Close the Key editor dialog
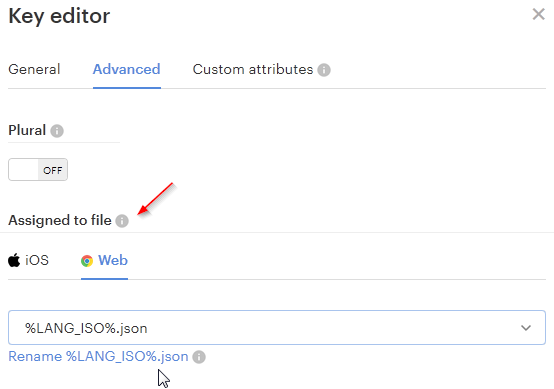554x389 pixels. (x=538, y=14)
